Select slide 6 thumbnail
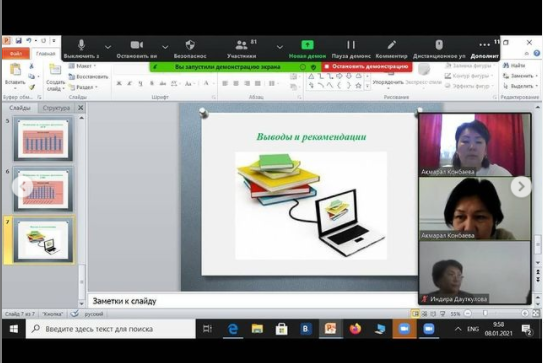 (43, 189)
